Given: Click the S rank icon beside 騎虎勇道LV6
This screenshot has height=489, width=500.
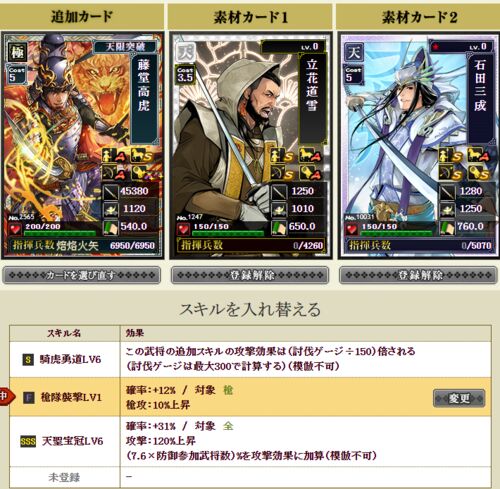Looking at the screenshot, I should pos(28,359).
